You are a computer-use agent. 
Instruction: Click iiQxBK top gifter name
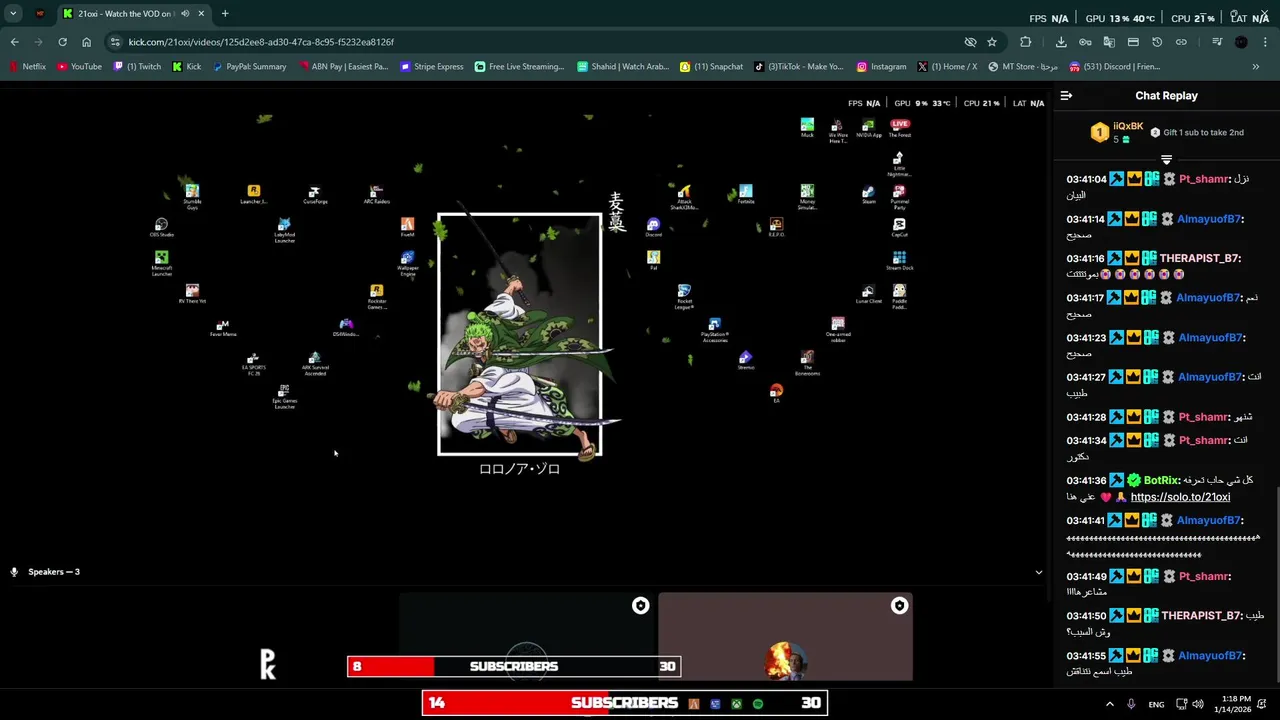click(x=1128, y=126)
